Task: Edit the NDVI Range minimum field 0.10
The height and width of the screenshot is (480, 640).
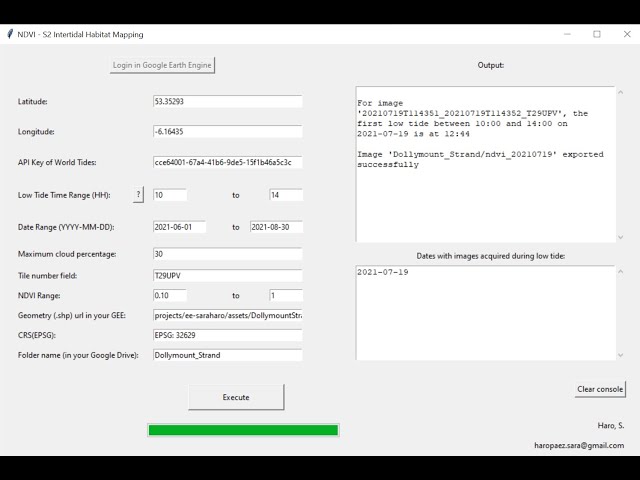Action: (x=170, y=295)
